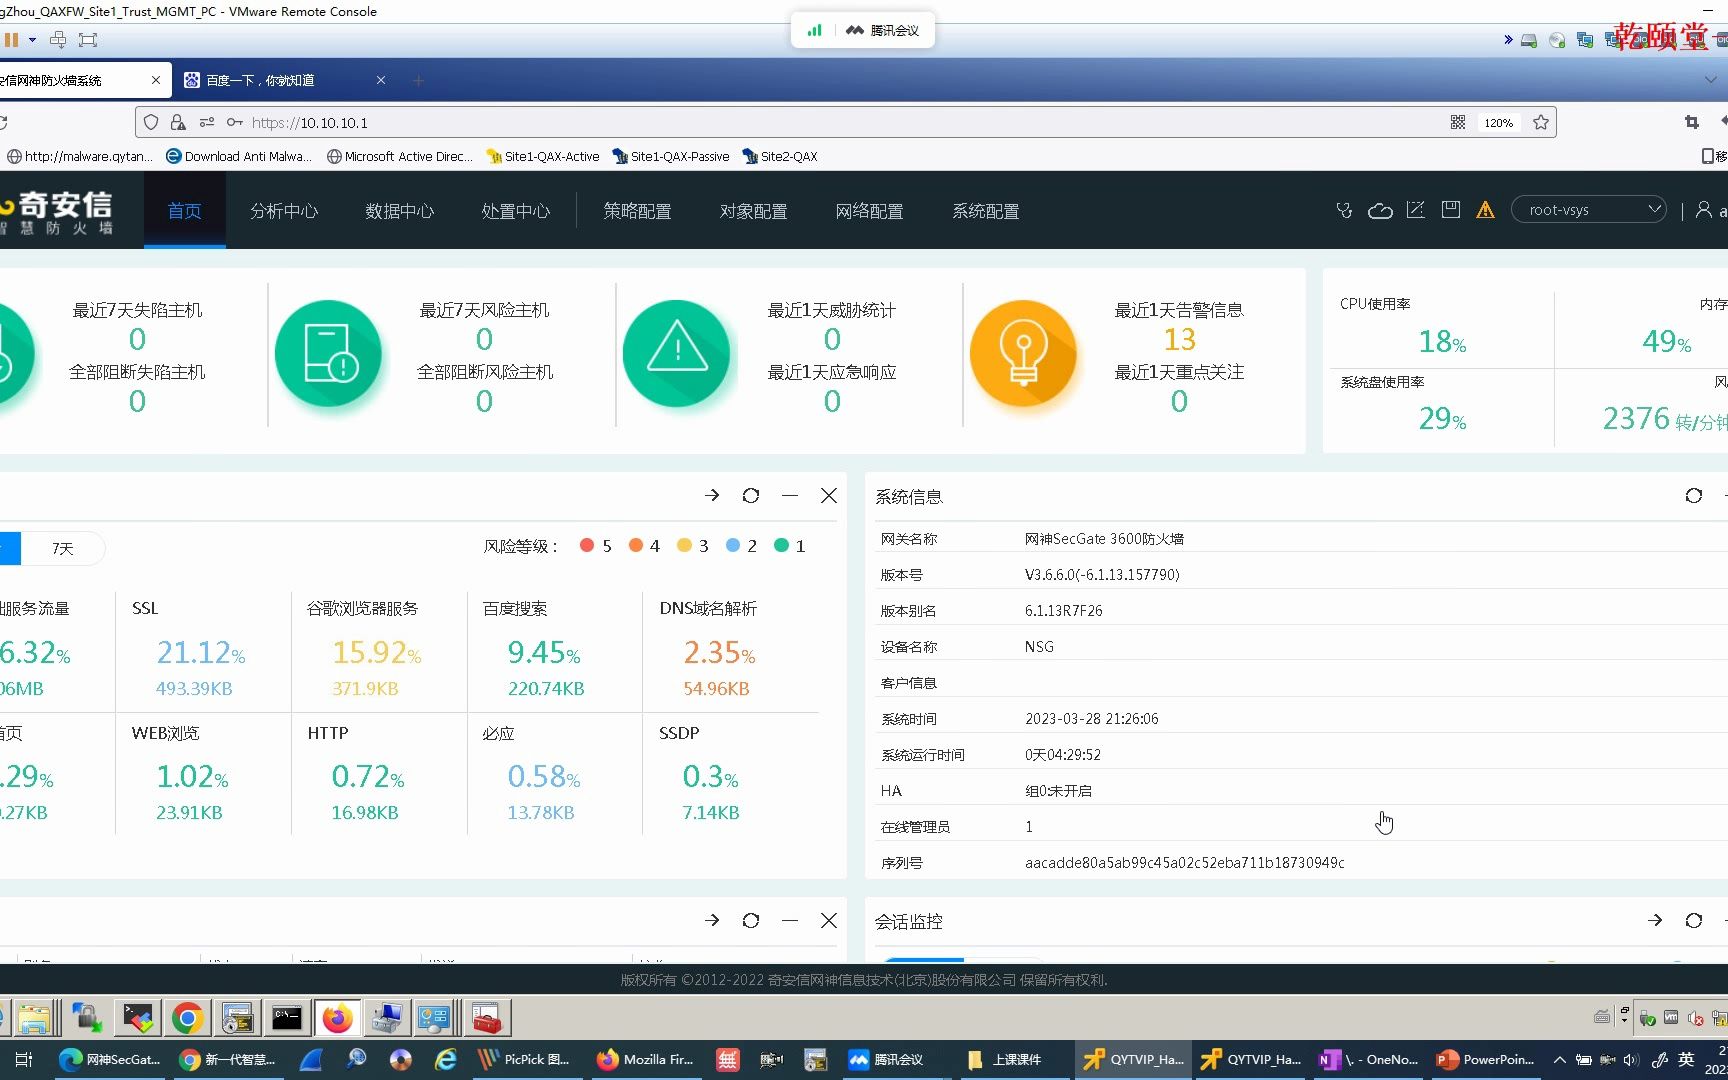Screen dimensions: 1728x1080
Task: Click the cloud service icon in header
Action: point(1380,210)
